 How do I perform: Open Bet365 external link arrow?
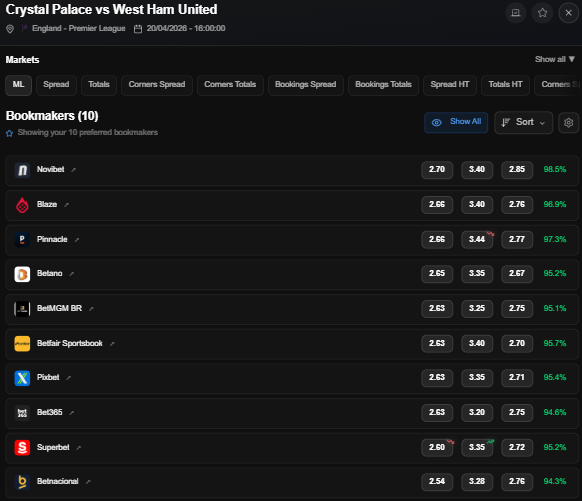coord(72,413)
